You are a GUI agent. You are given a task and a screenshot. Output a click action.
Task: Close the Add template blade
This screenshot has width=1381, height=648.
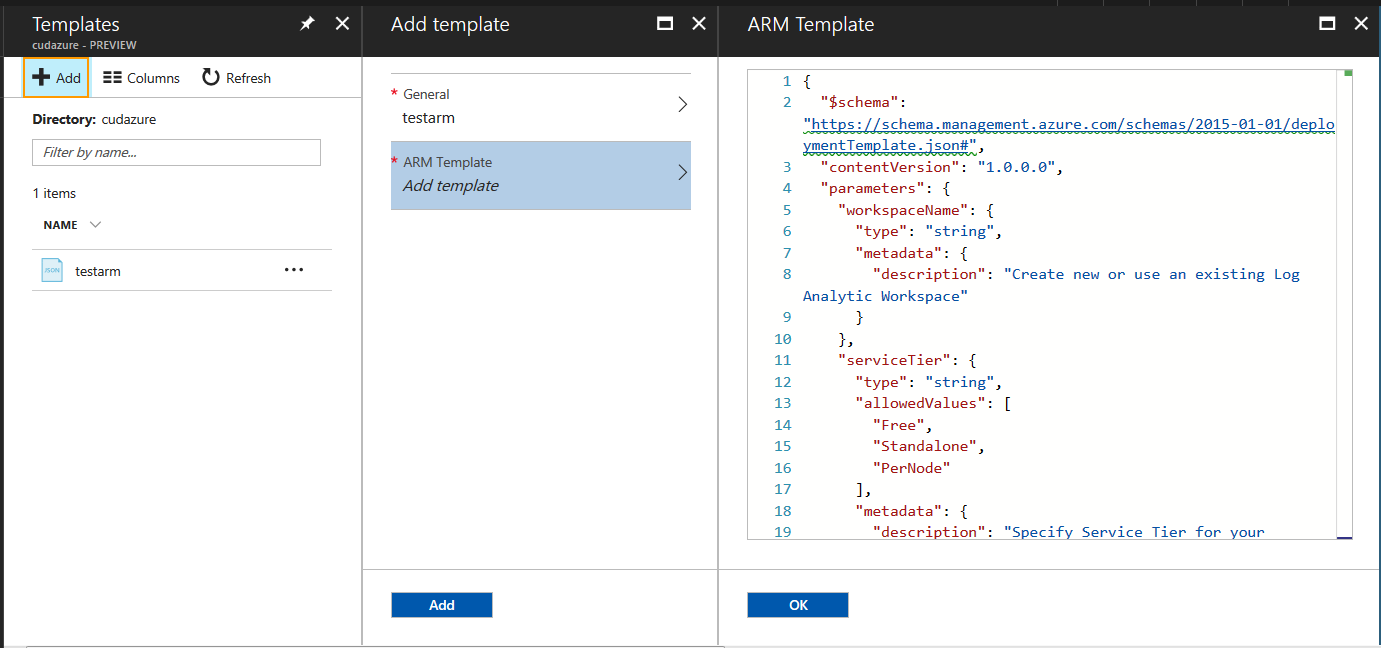(698, 23)
